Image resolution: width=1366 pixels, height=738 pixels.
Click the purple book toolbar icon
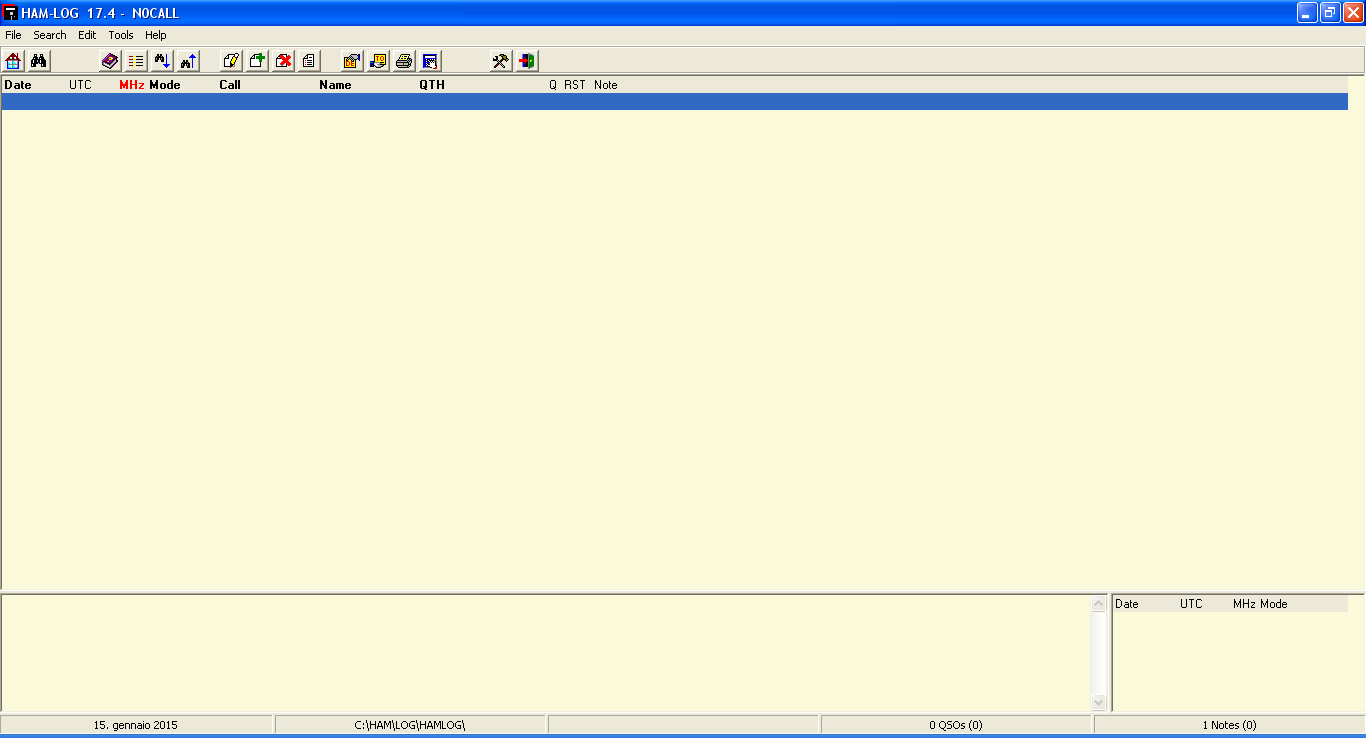[x=110, y=61]
